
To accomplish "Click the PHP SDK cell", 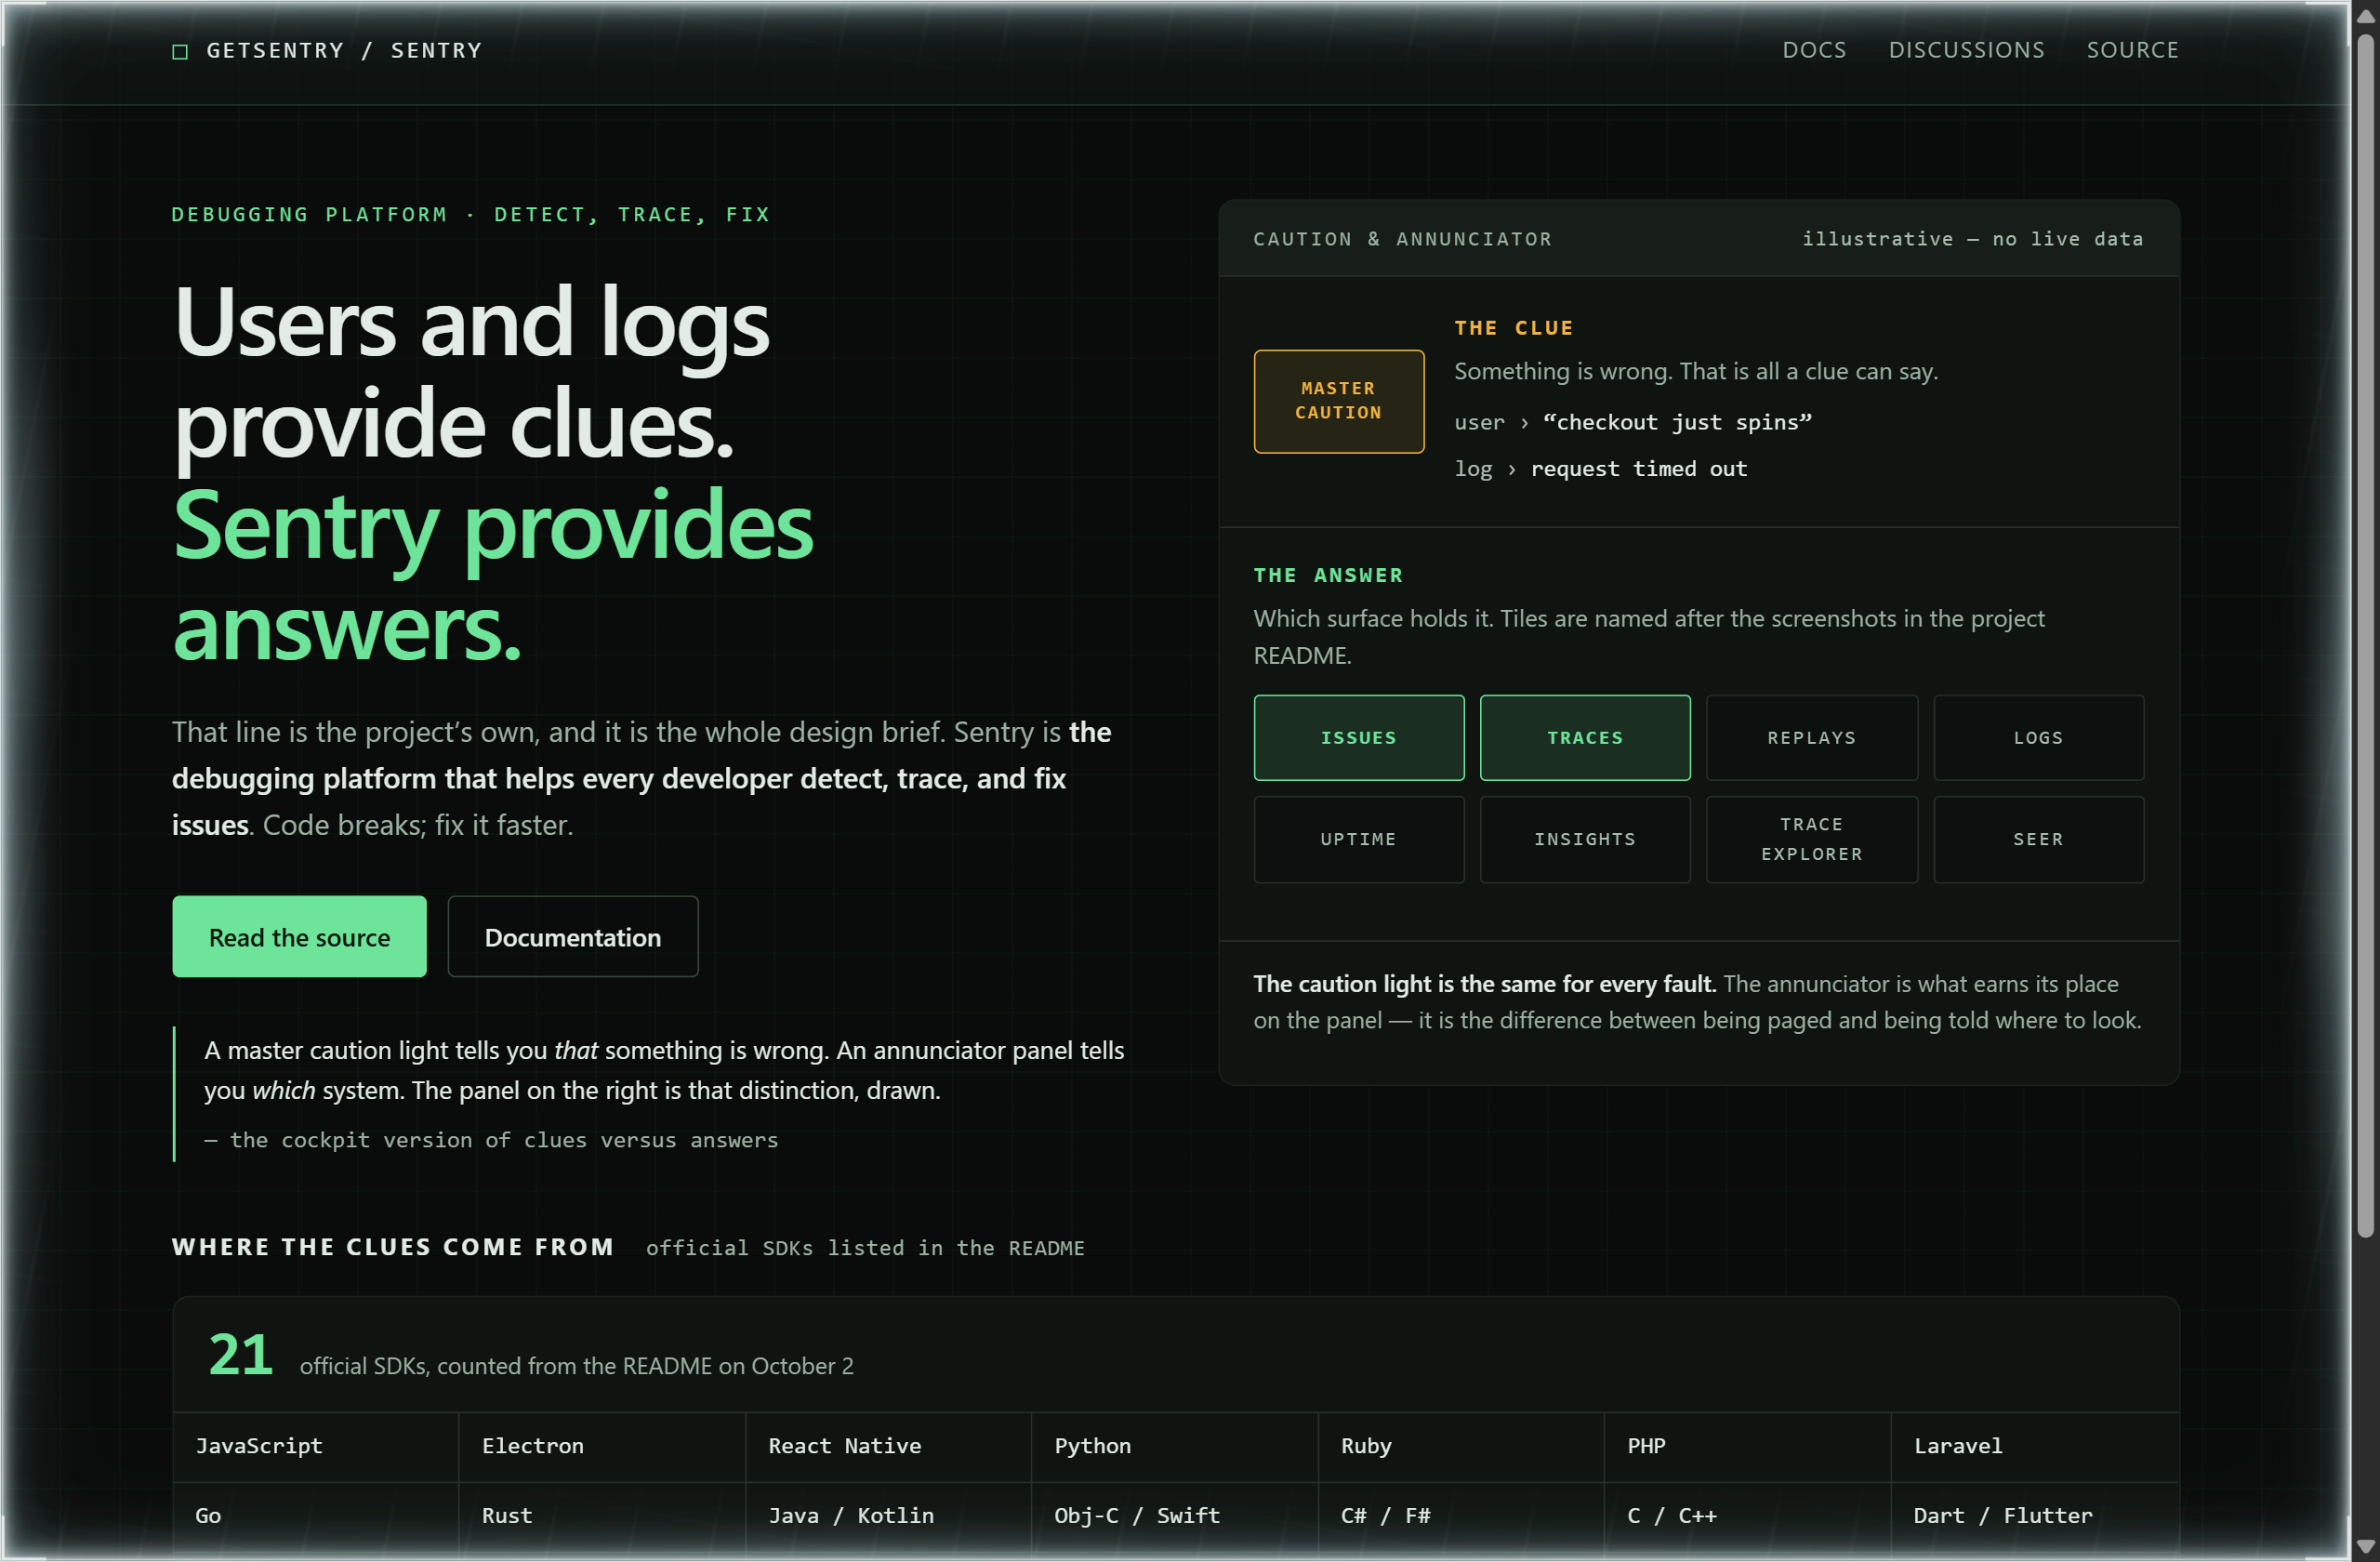I will 1747,1447.
